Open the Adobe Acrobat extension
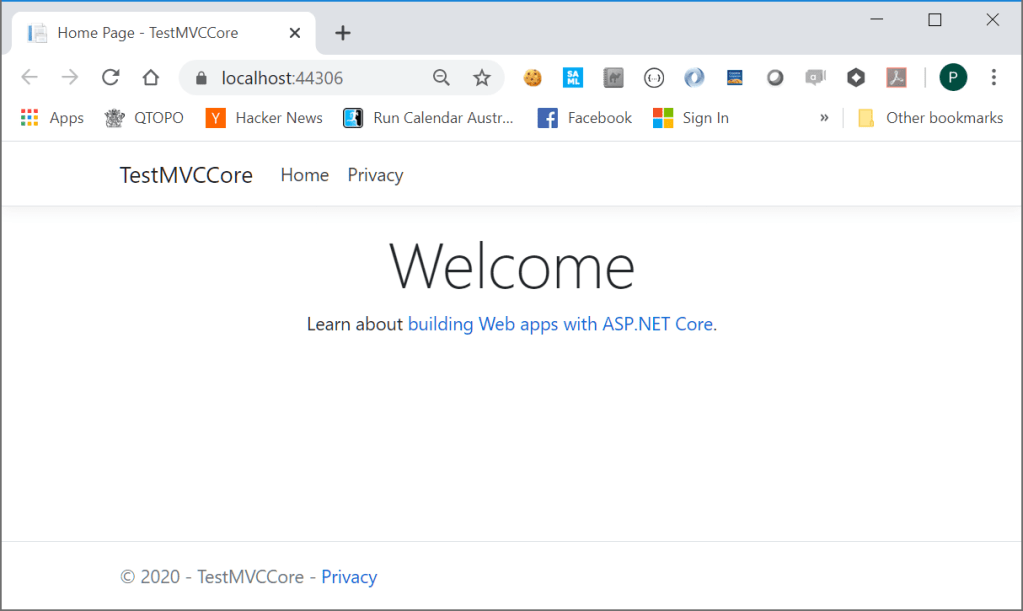The width and height of the screenshot is (1023, 611). pyautogui.click(x=896, y=77)
